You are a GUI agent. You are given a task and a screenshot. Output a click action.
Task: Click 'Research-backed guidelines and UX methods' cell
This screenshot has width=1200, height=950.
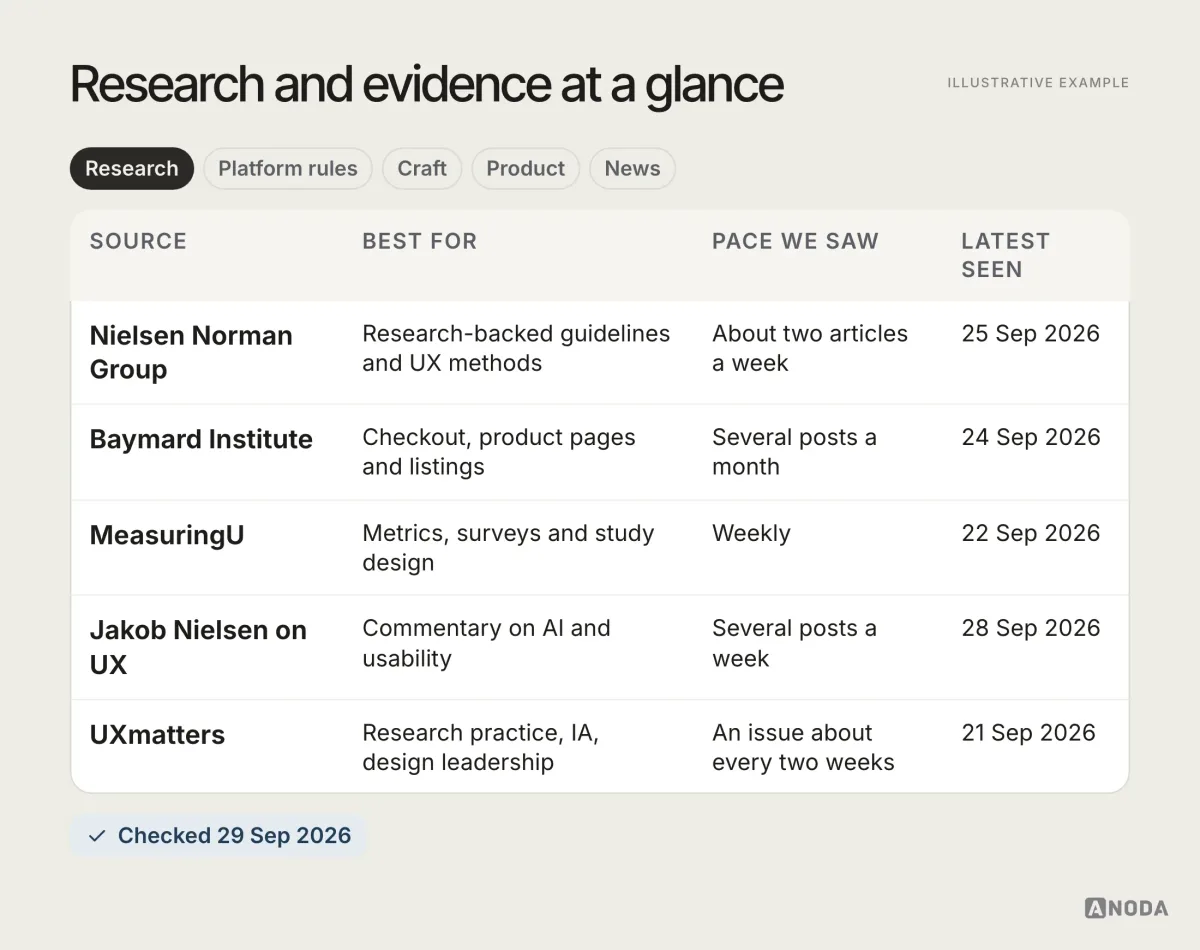[516, 348]
